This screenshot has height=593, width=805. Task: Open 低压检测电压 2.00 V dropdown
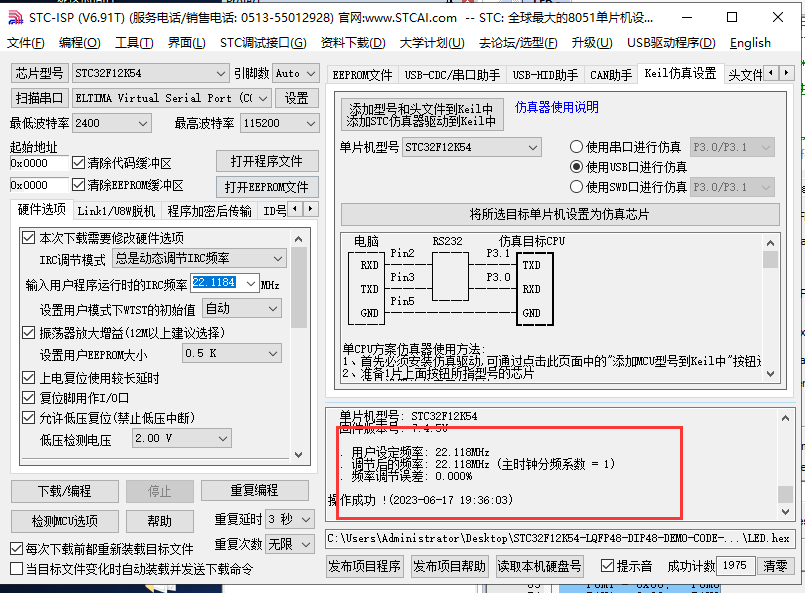(x=182, y=438)
